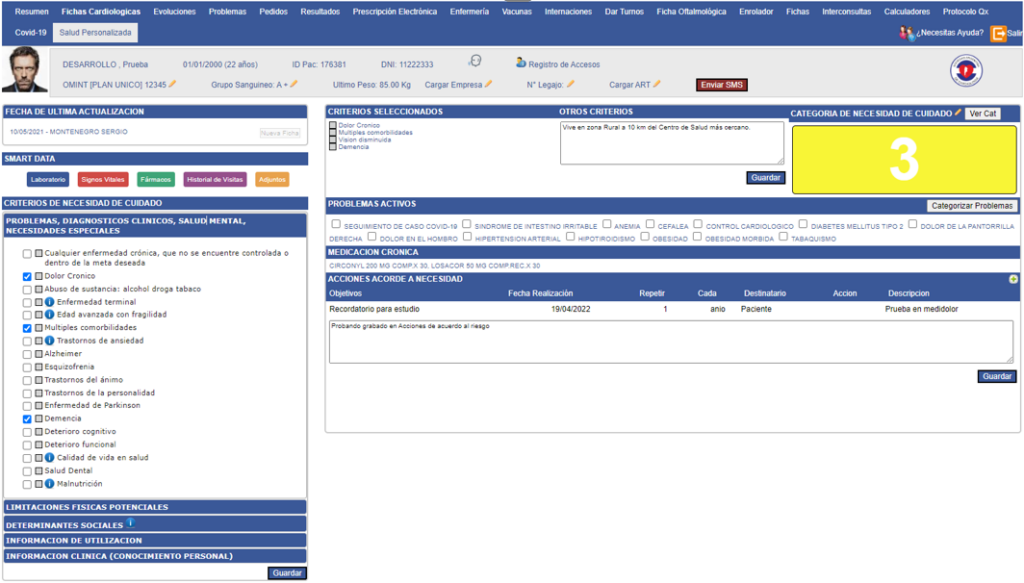
Task: Tick the ANEMIA active problem checkbox
Action: coord(607,225)
